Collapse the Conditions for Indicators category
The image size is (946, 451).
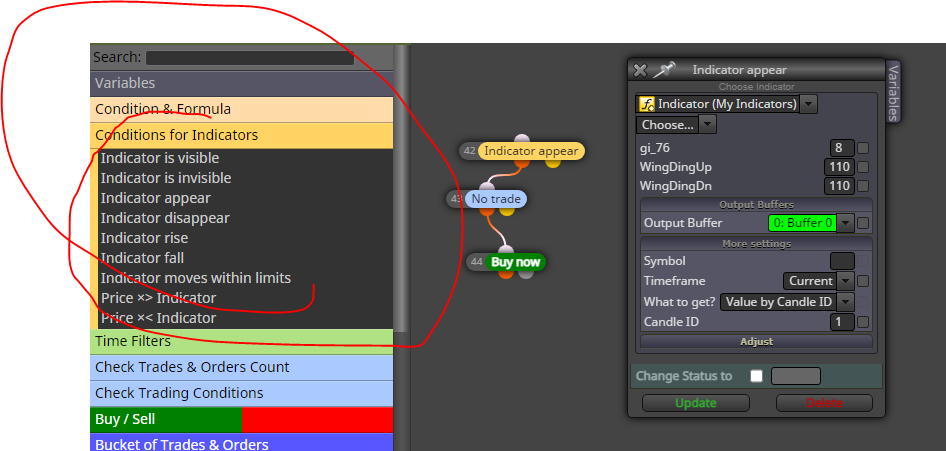click(x=241, y=135)
